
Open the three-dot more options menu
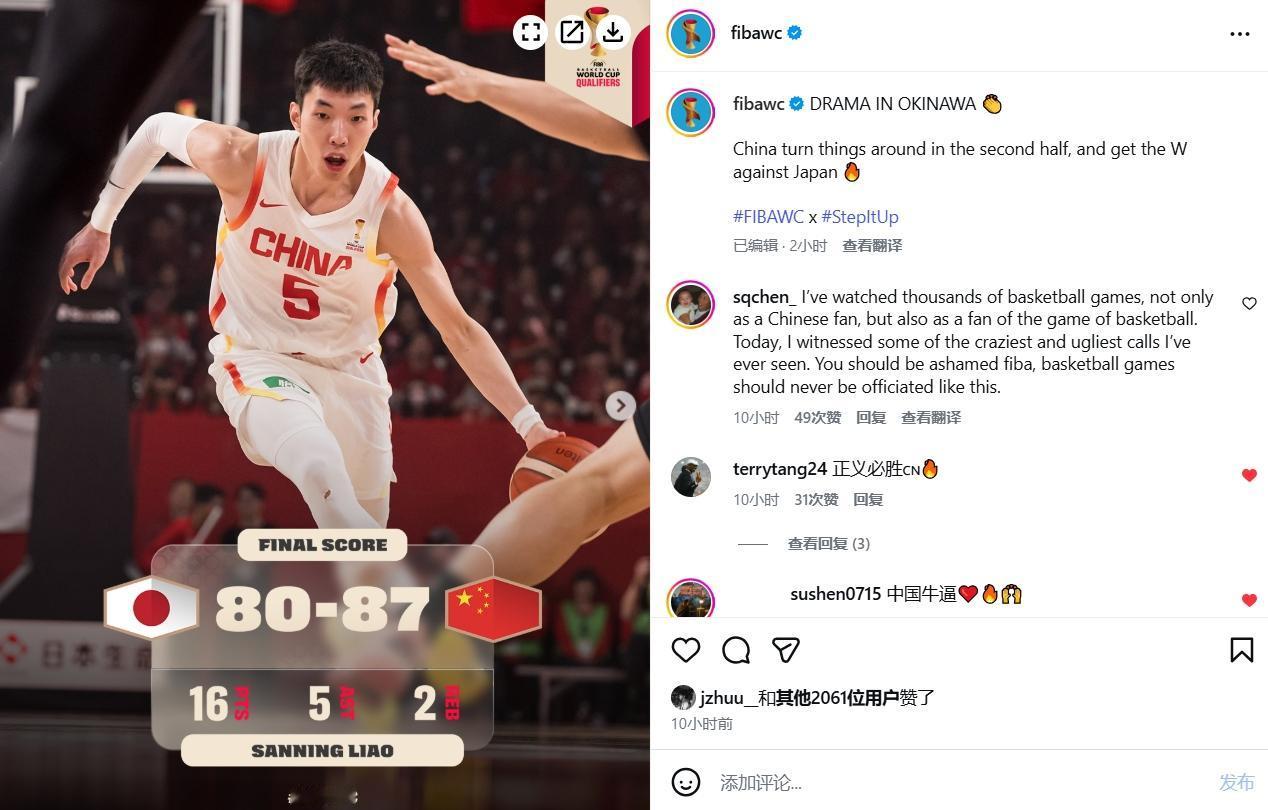pos(1240,34)
